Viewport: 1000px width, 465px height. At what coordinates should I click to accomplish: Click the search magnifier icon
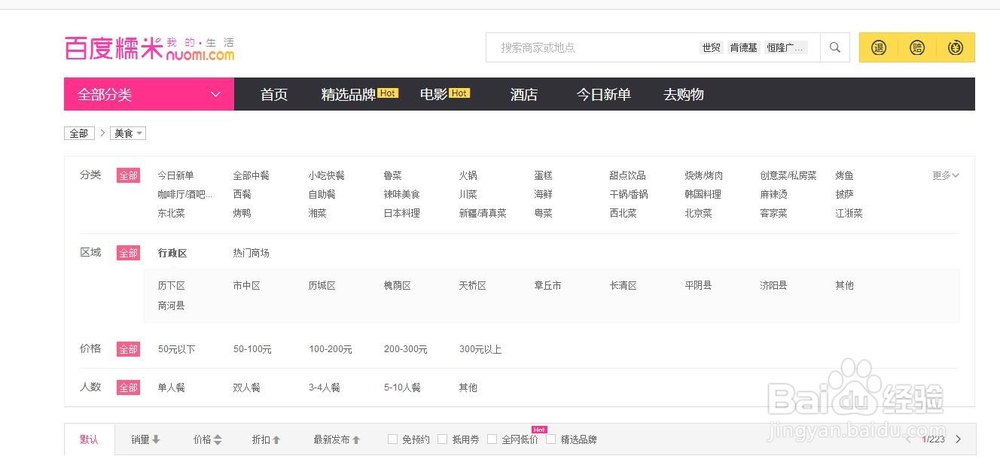pyautogui.click(x=834, y=47)
